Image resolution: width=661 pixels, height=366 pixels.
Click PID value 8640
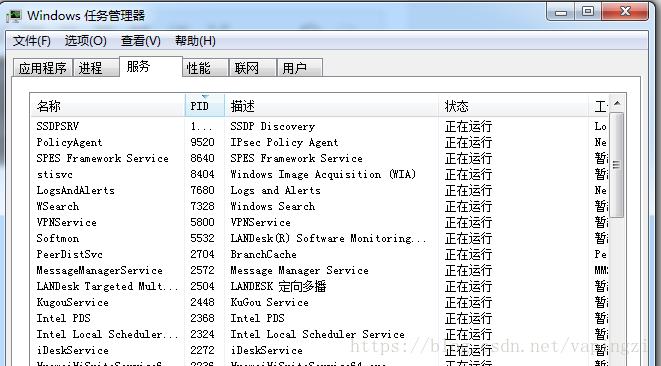point(202,159)
